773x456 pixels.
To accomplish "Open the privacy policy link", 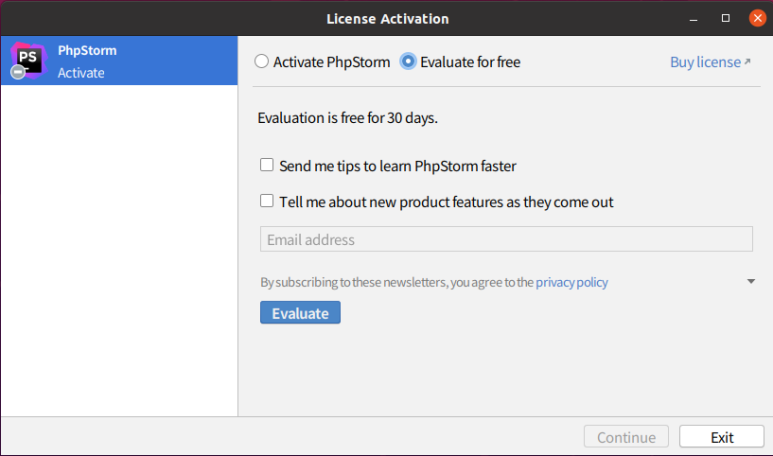I will (x=572, y=282).
